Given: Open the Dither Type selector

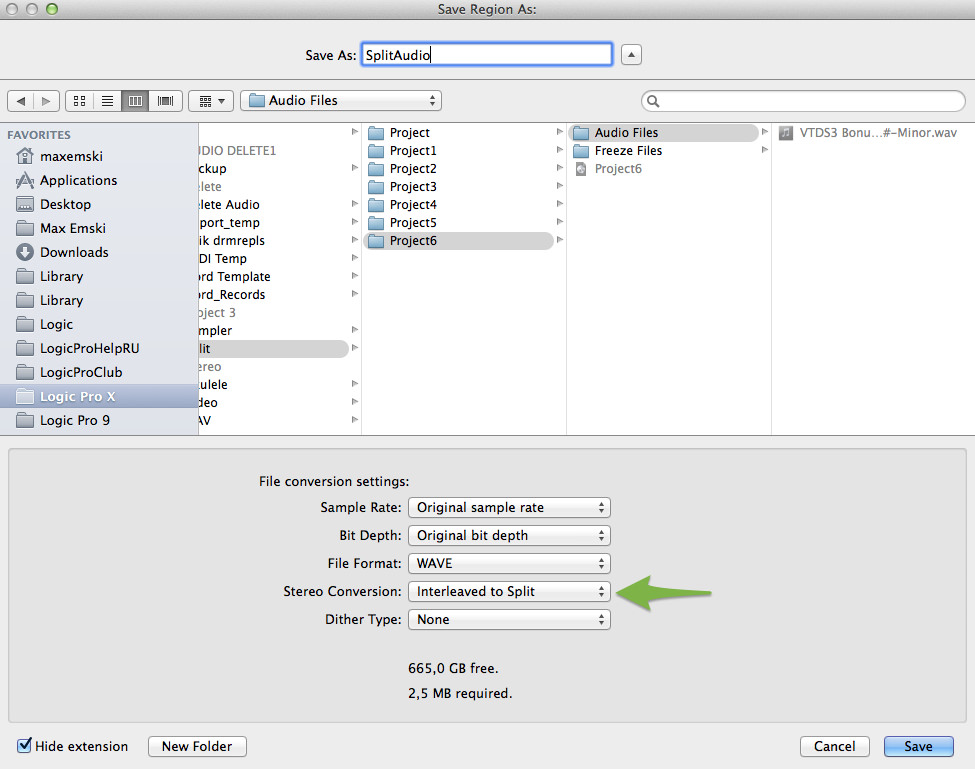Looking at the screenshot, I should (508, 619).
